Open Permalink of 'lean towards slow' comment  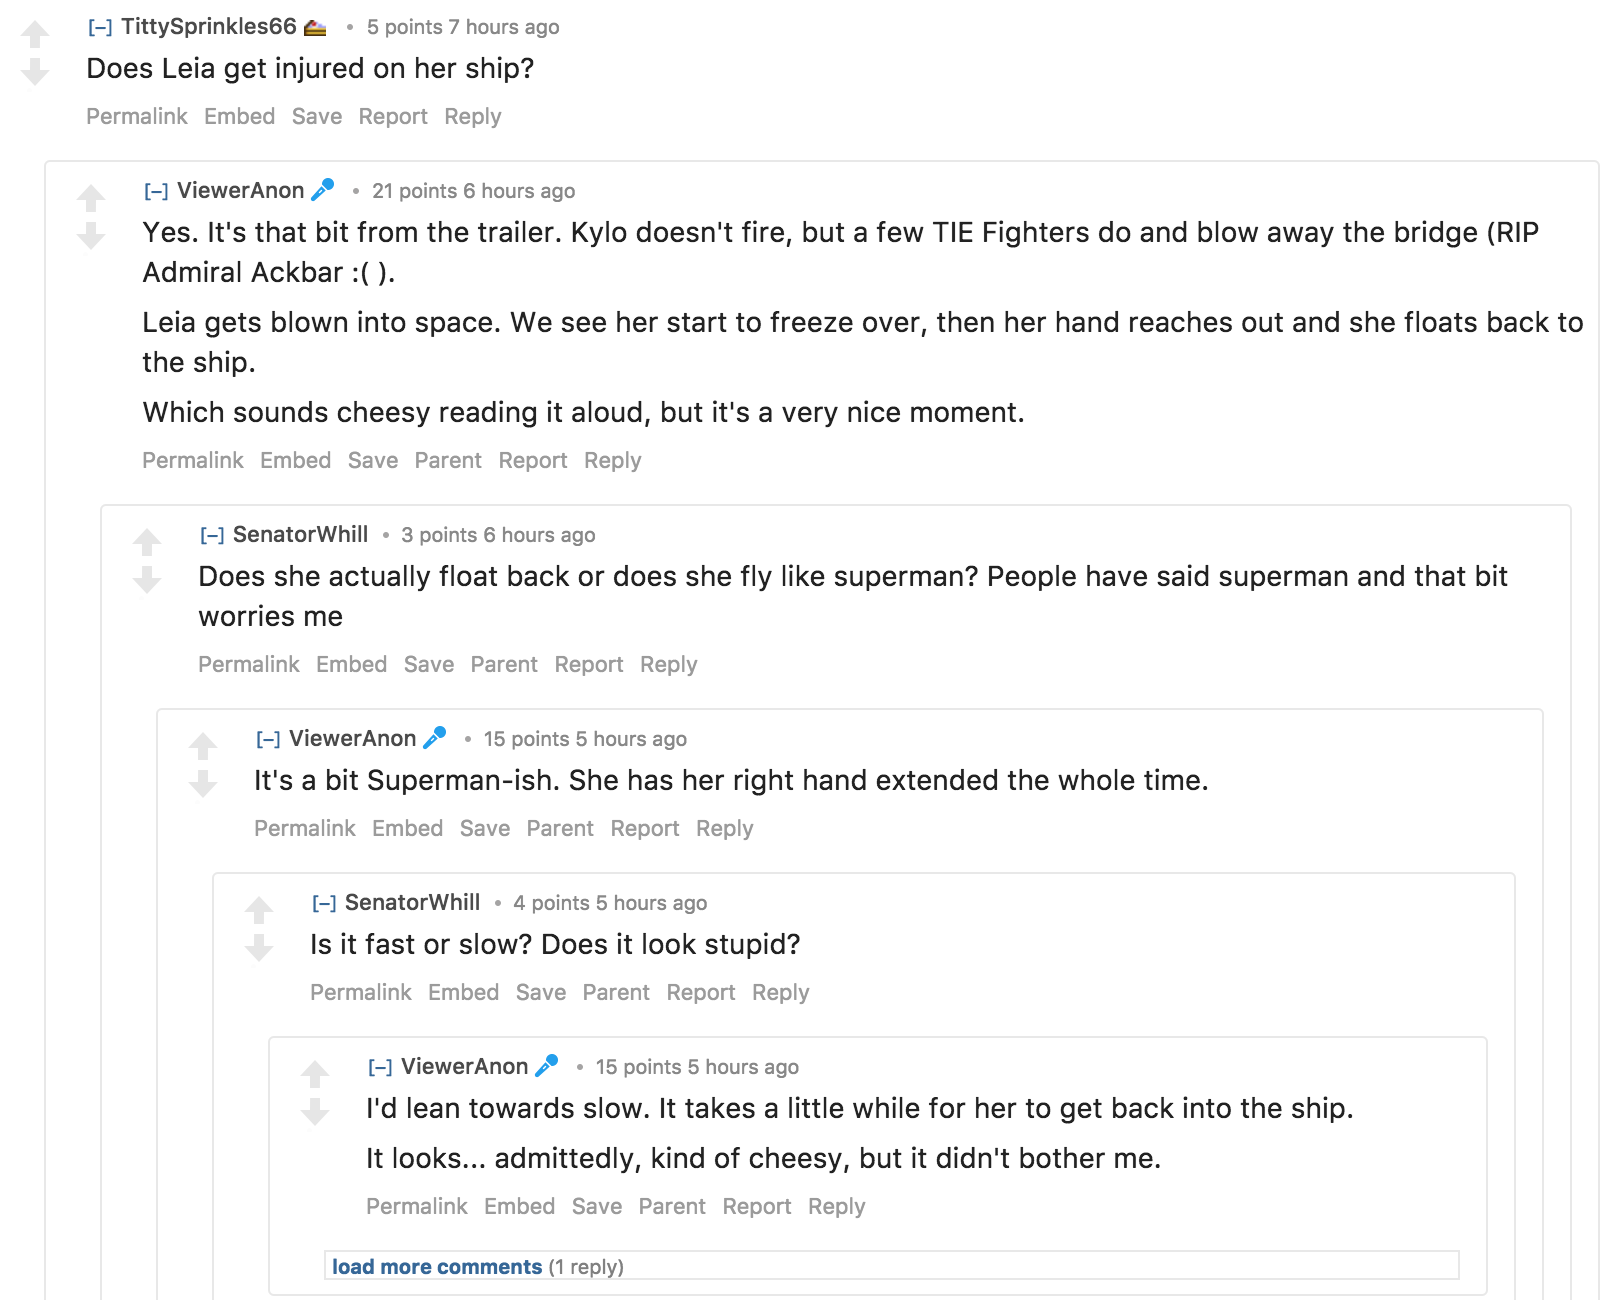point(417,1207)
